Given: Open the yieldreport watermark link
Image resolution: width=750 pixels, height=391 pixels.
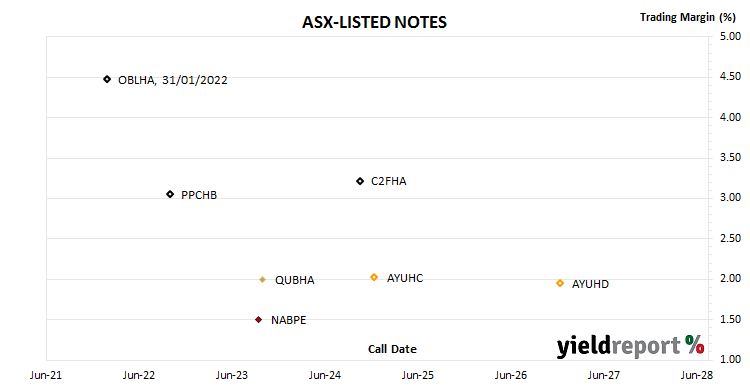Looking at the screenshot, I should [630, 346].
